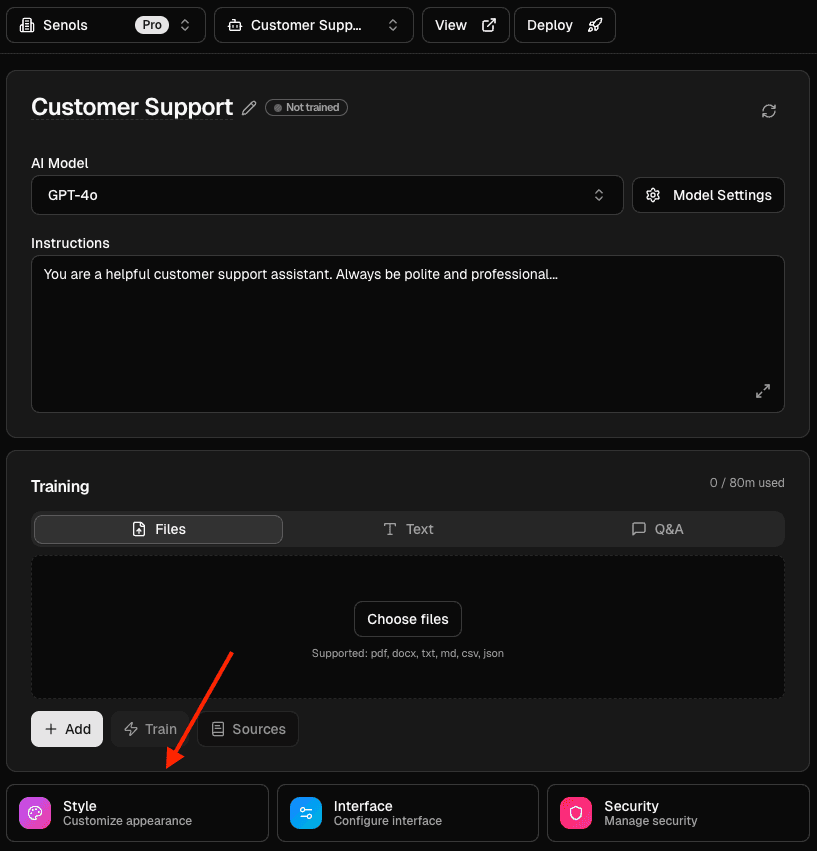The image size is (817, 851).
Task: Click the rocket icon on the Deploy button
Action: pos(595,25)
